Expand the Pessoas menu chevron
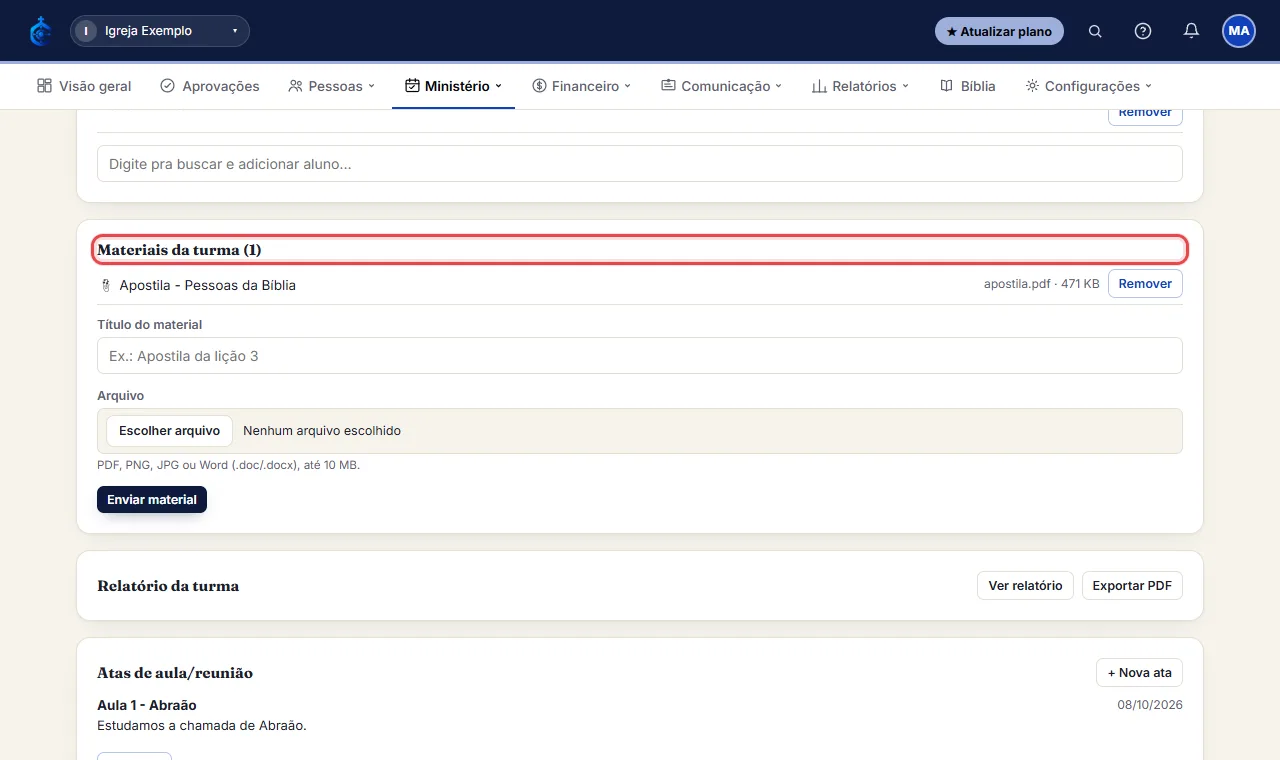 371,86
